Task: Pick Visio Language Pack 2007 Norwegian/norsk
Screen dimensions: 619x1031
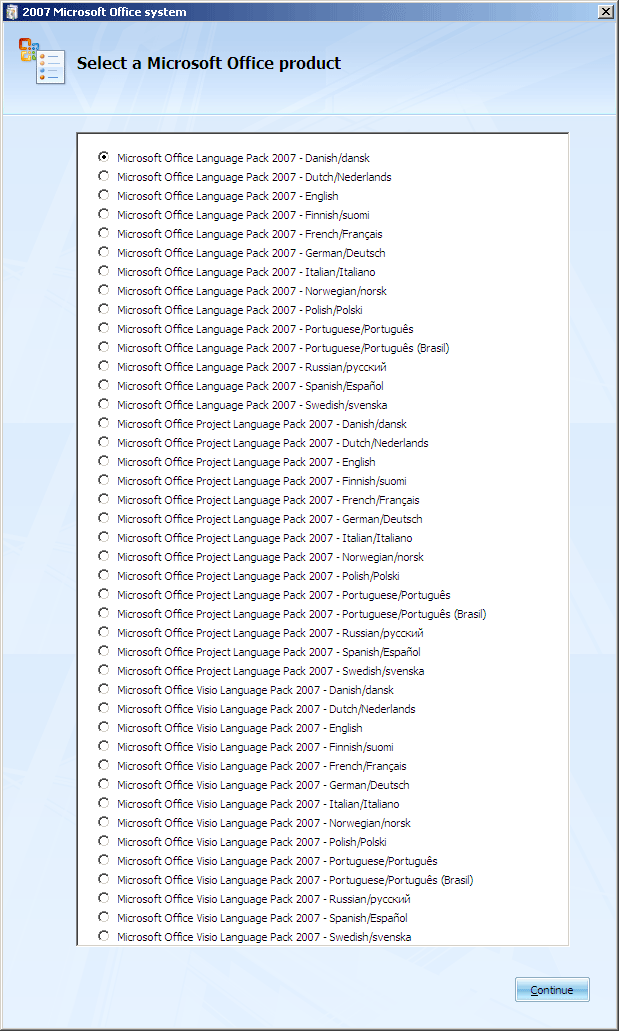Action: tap(103, 823)
